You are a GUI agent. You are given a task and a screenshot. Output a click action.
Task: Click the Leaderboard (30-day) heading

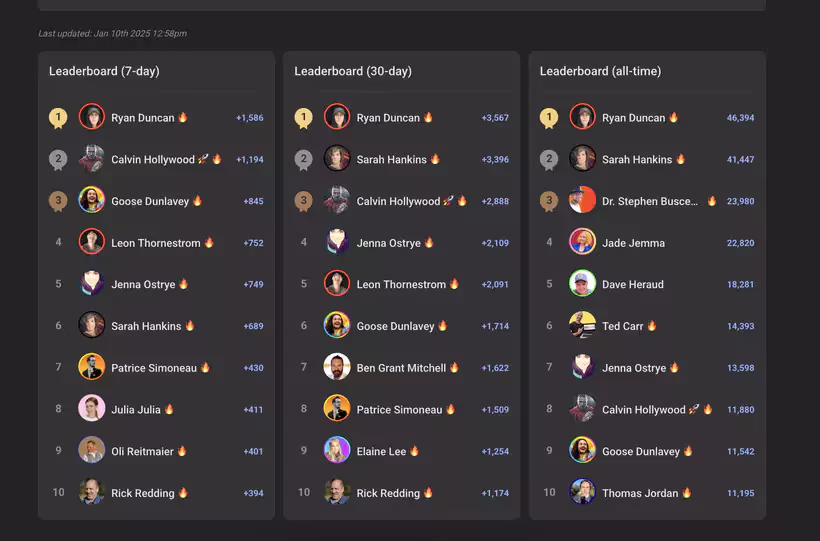coord(353,71)
